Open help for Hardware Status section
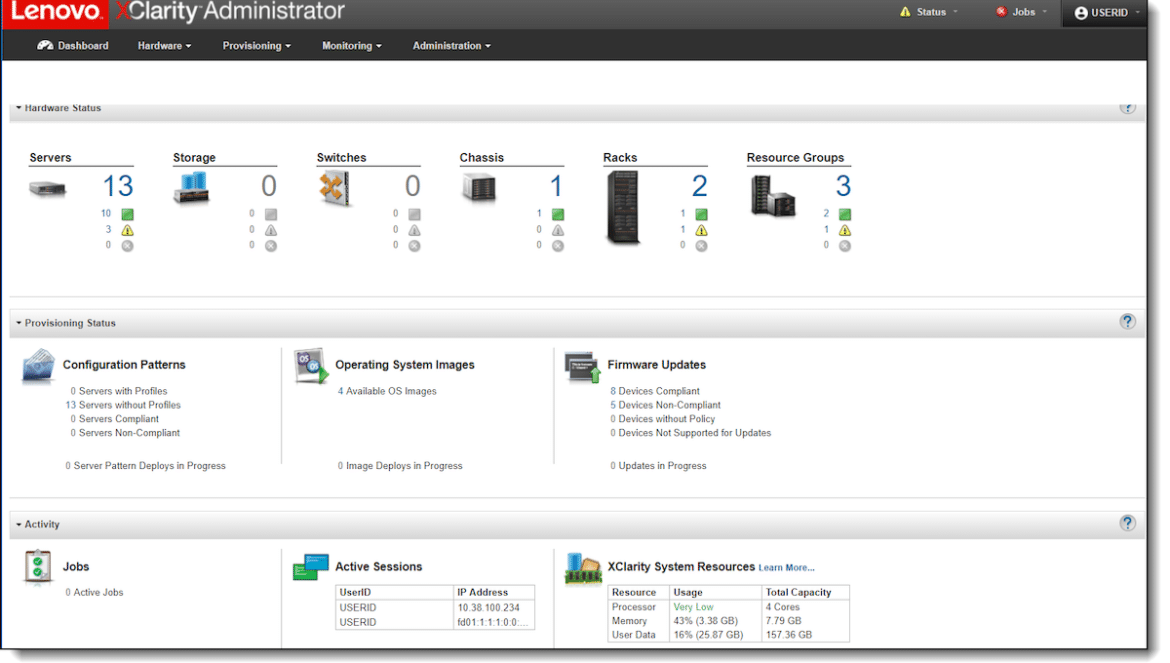Viewport: 1170px width, 663px height. point(1127,108)
